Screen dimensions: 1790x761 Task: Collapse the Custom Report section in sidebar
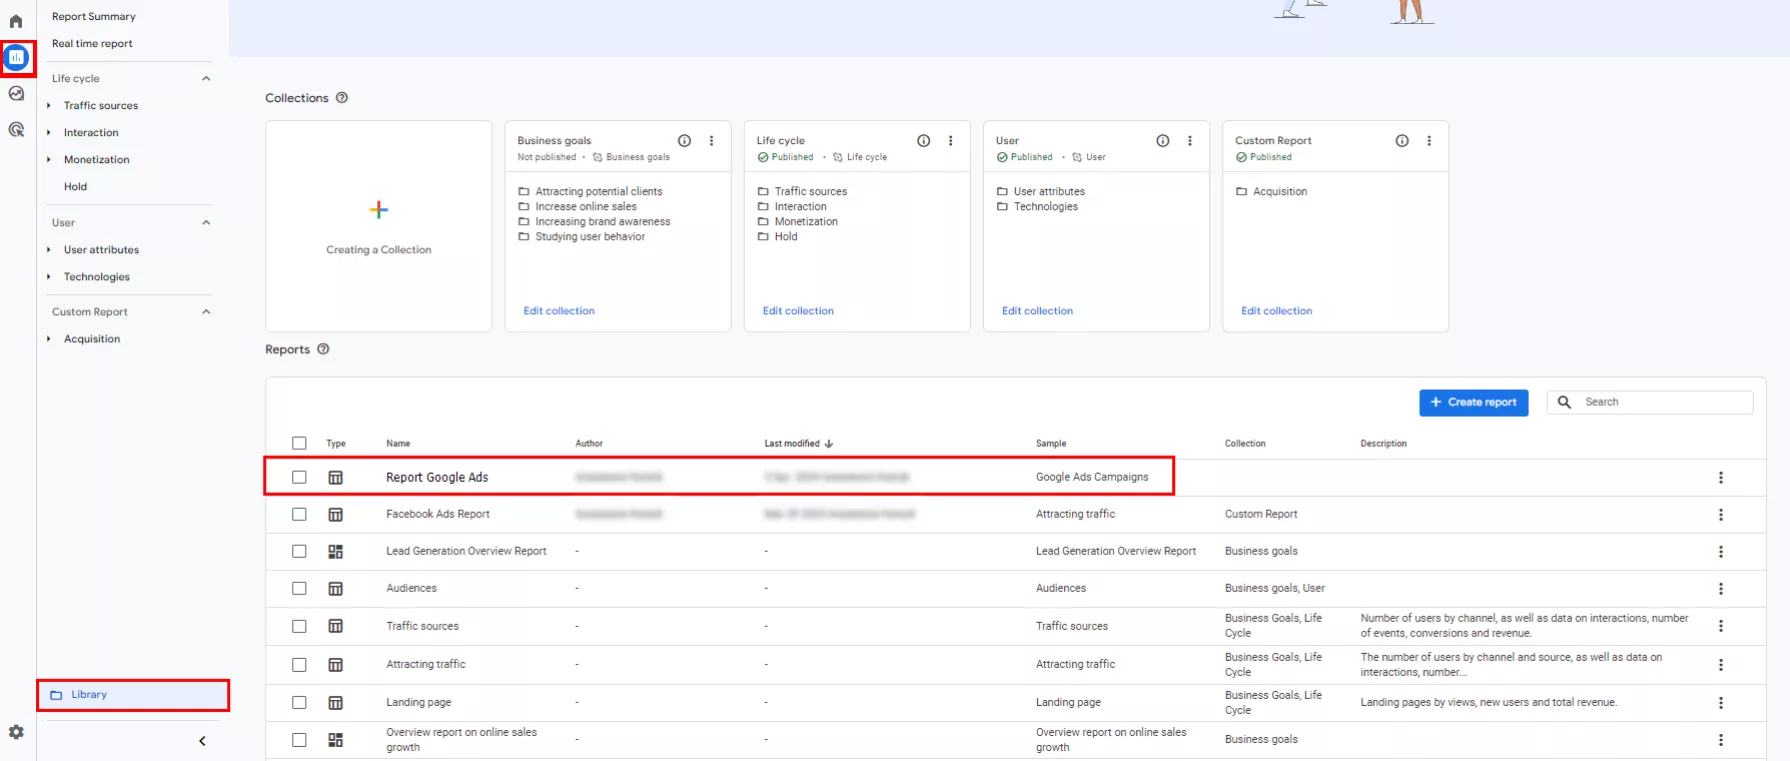(x=206, y=311)
